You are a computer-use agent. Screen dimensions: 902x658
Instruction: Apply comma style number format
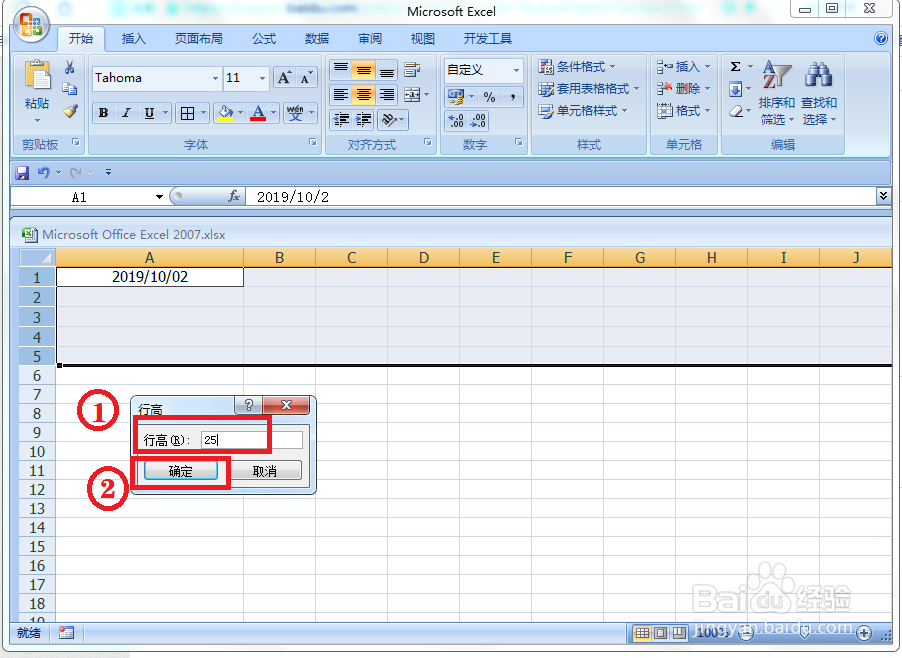tap(512, 97)
